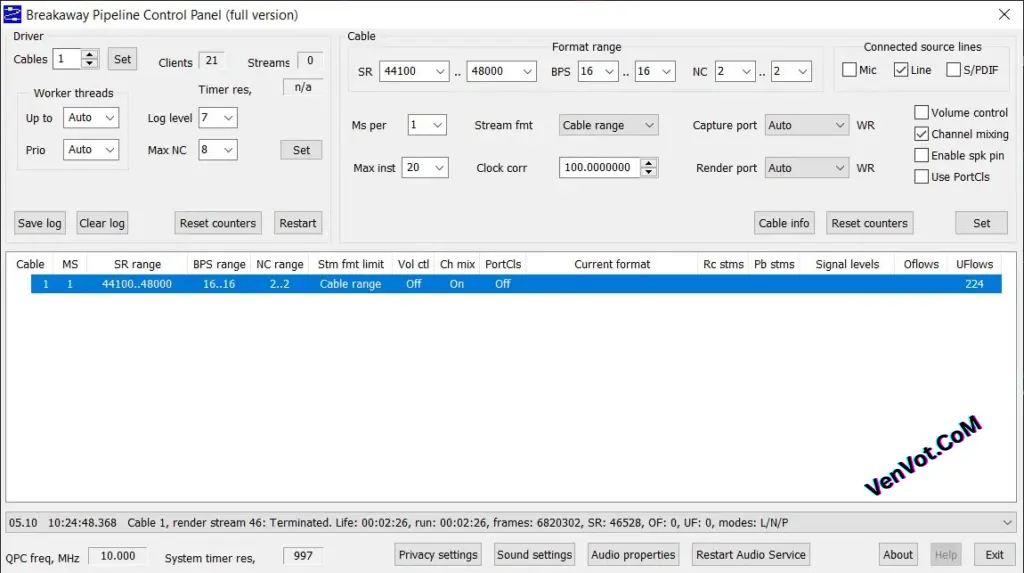Expand the log message dropdown arrow
1024x573 pixels.
tap(1007, 523)
